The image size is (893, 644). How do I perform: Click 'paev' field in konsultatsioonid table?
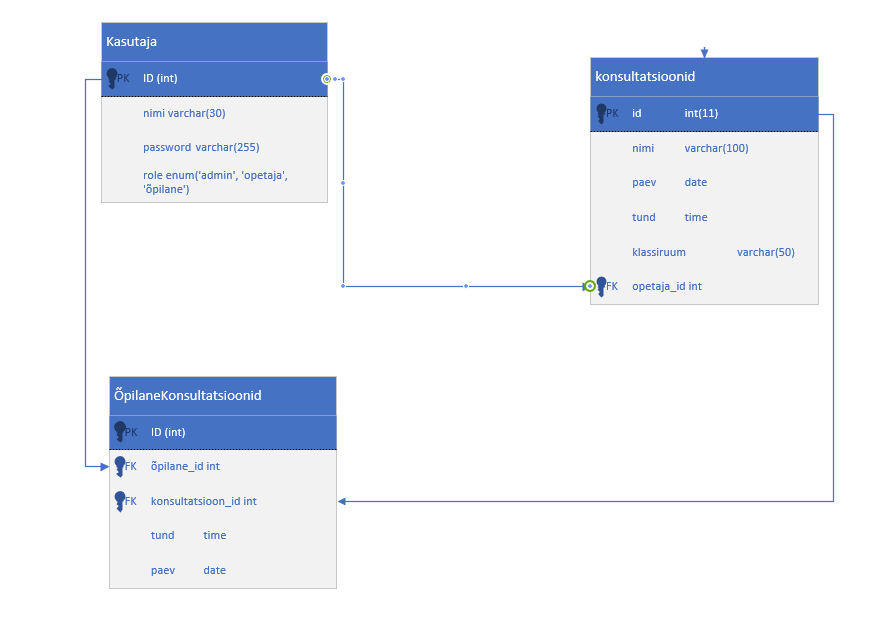coord(644,182)
